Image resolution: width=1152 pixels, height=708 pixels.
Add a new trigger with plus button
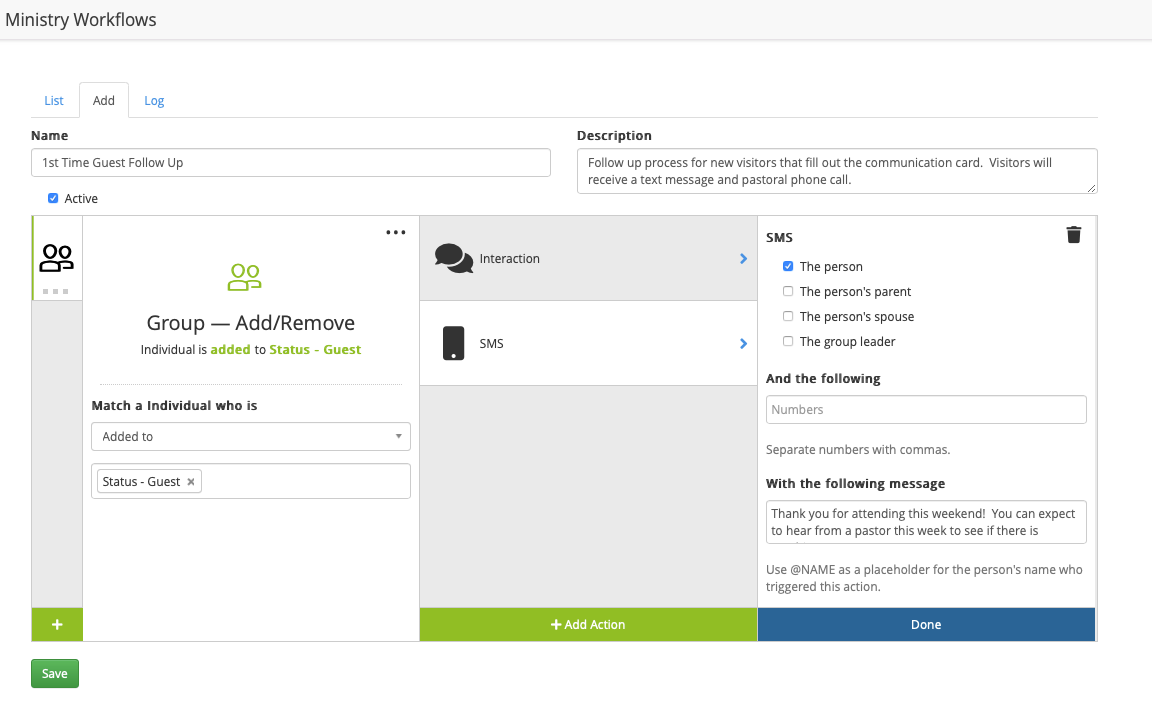coord(57,624)
